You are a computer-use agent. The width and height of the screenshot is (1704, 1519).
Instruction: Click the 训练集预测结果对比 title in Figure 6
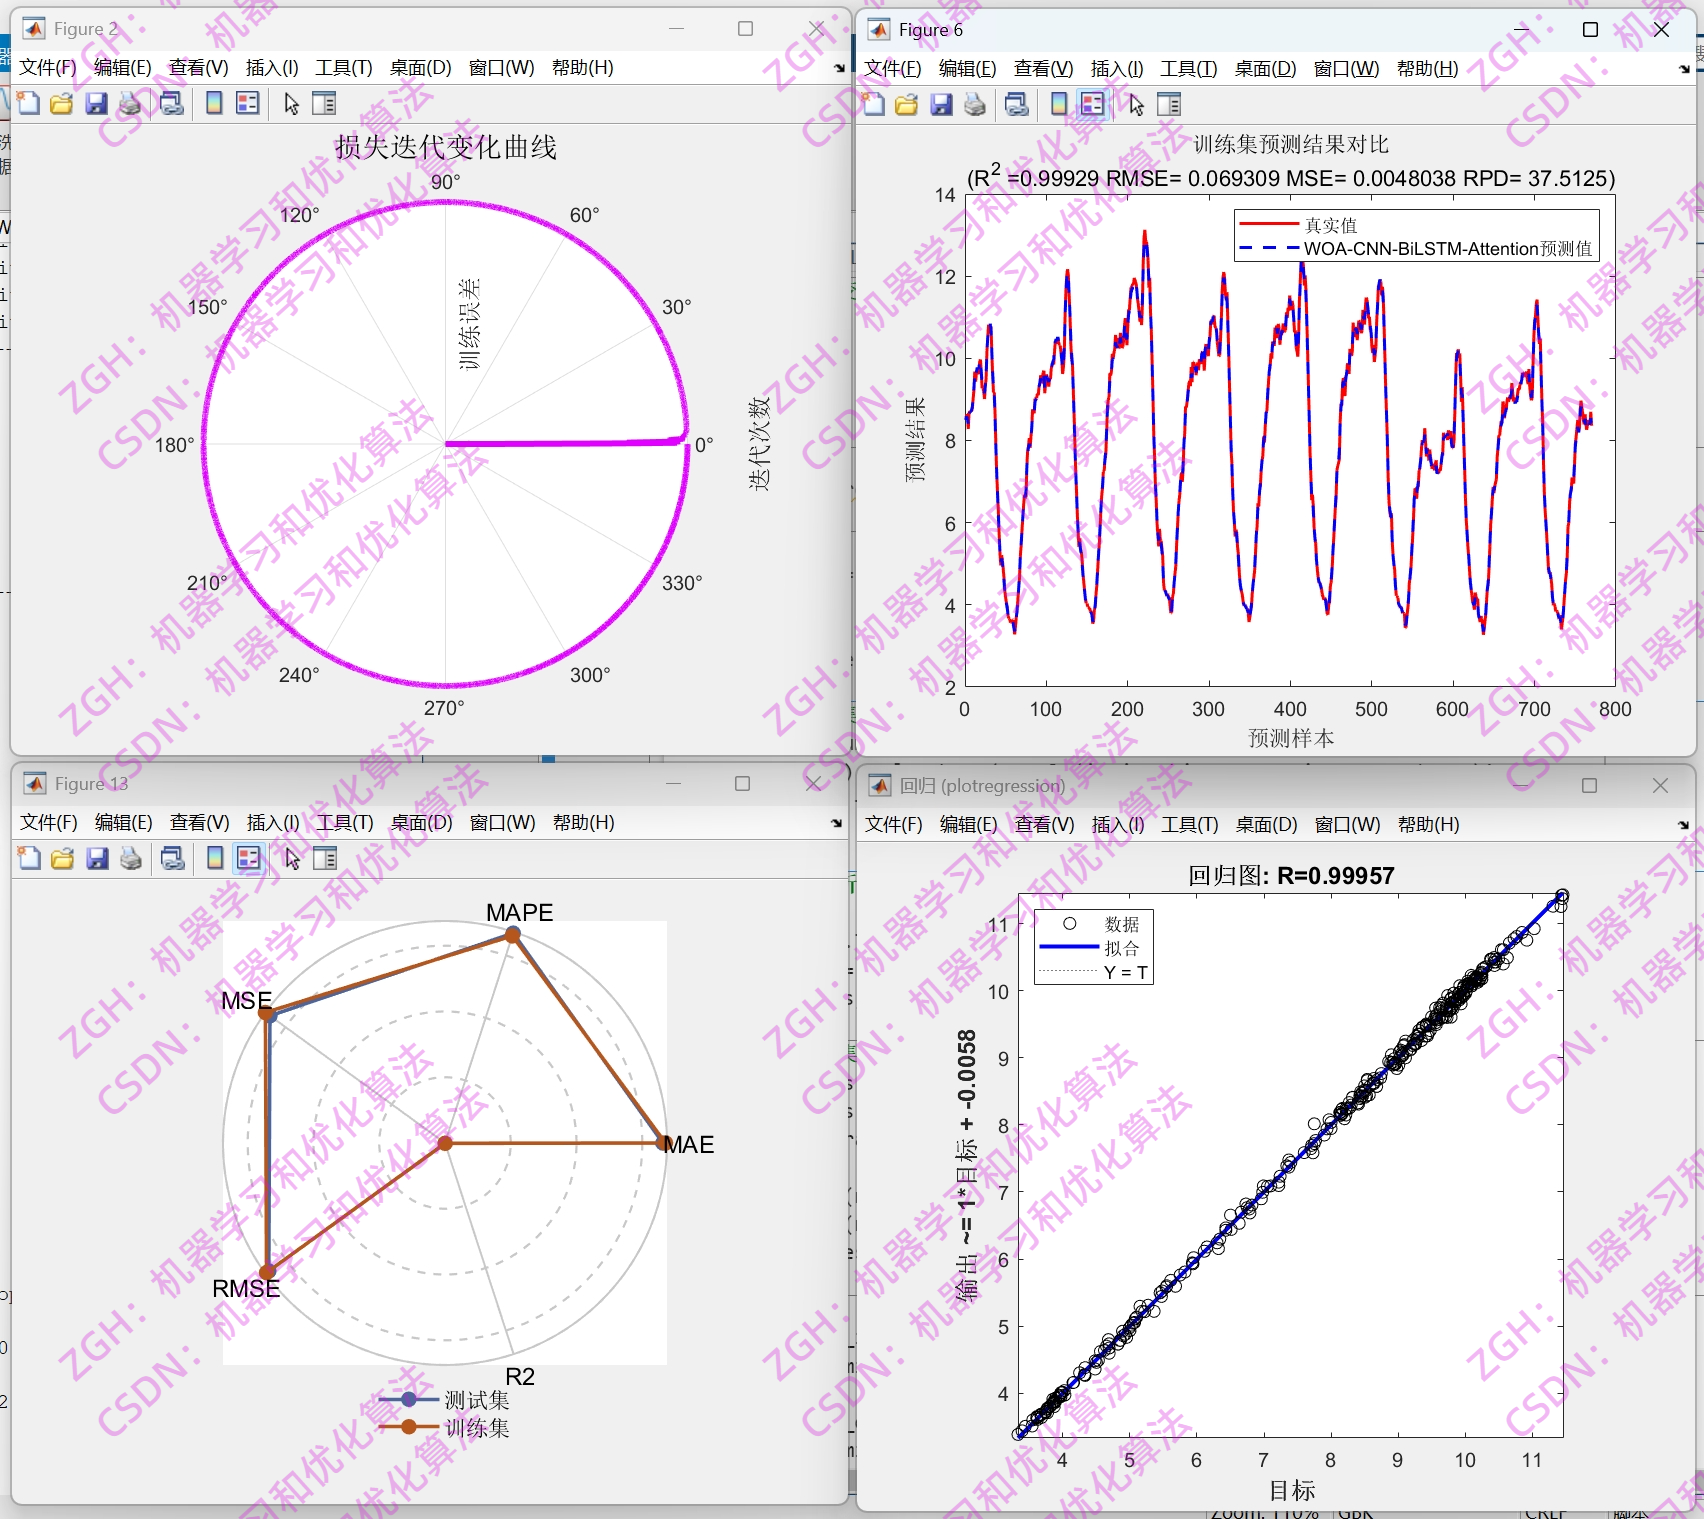1291,144
